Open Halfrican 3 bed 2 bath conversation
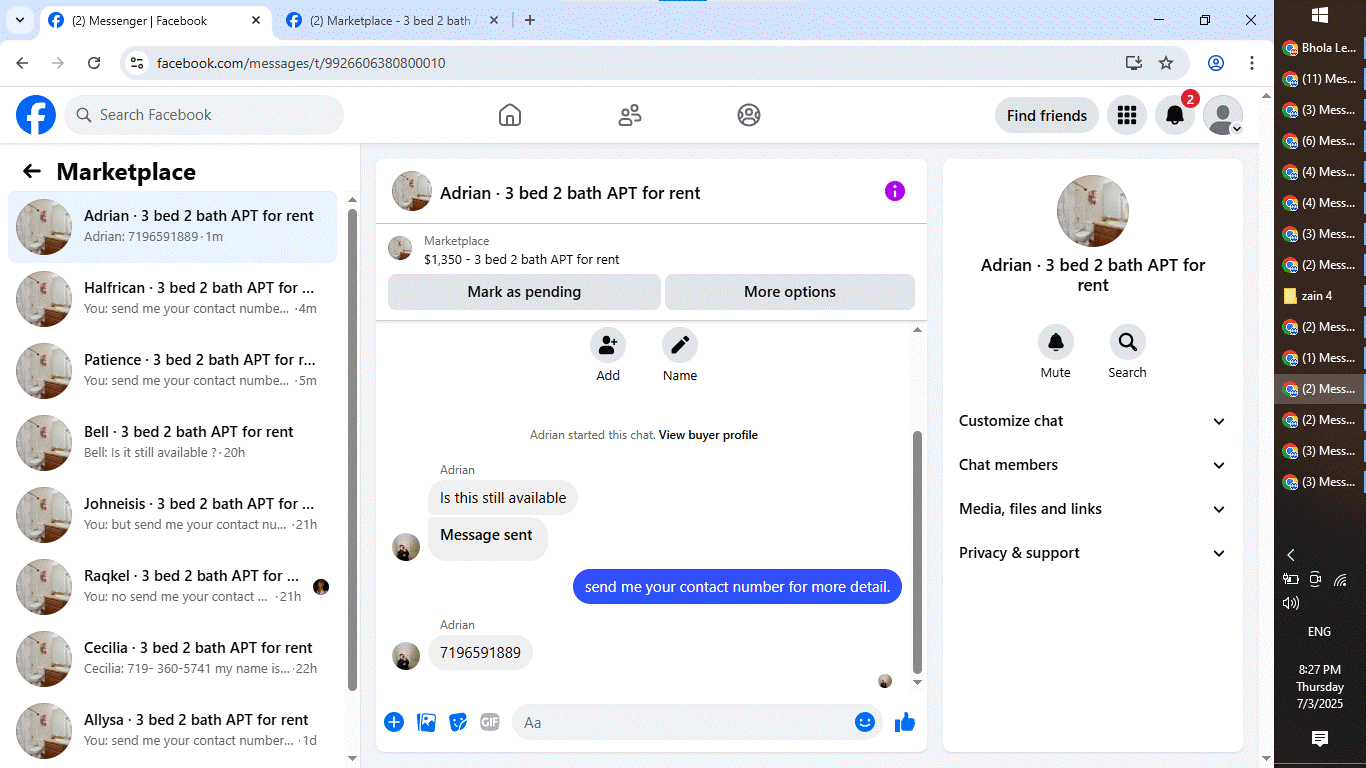 [172, 298]
